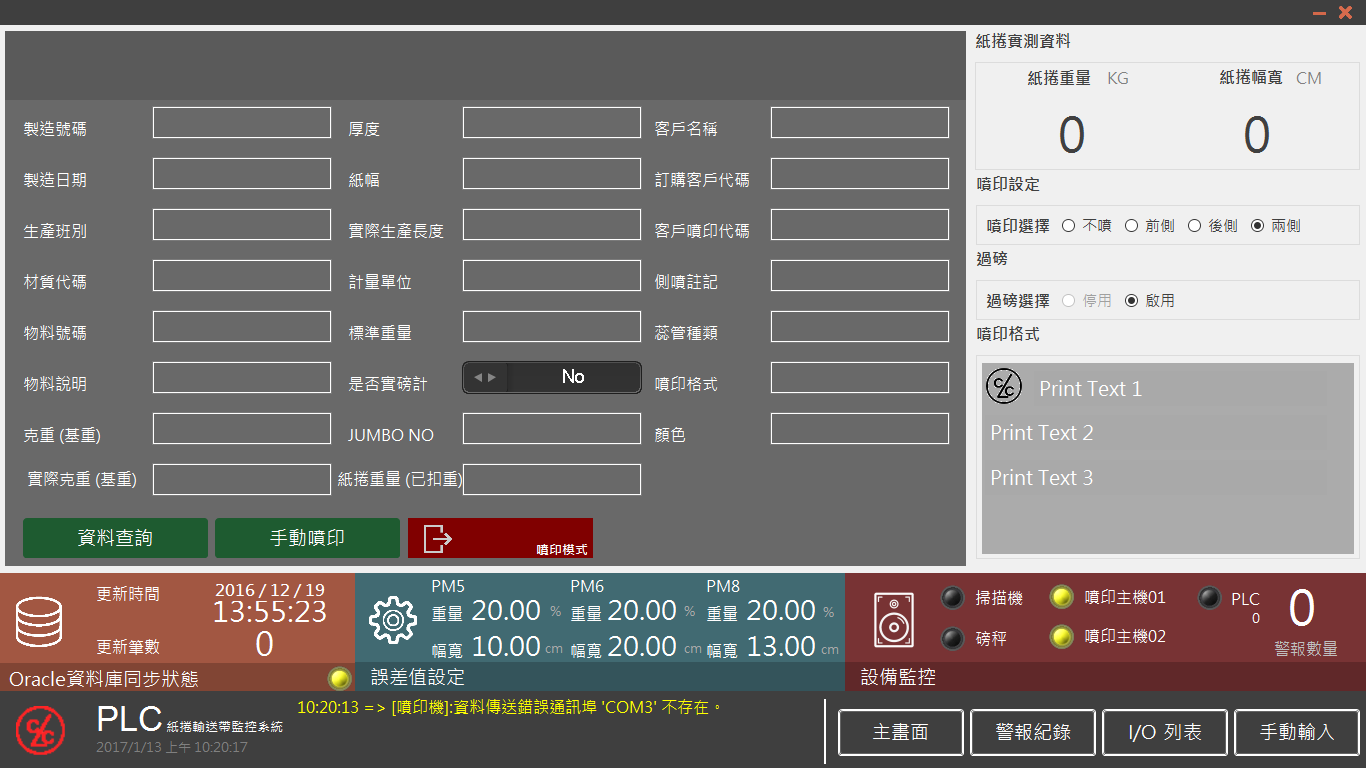Viewport: 1366px width, 768px height.
Task: Click the 製造號碼 input field
Action: pos(242,123)
